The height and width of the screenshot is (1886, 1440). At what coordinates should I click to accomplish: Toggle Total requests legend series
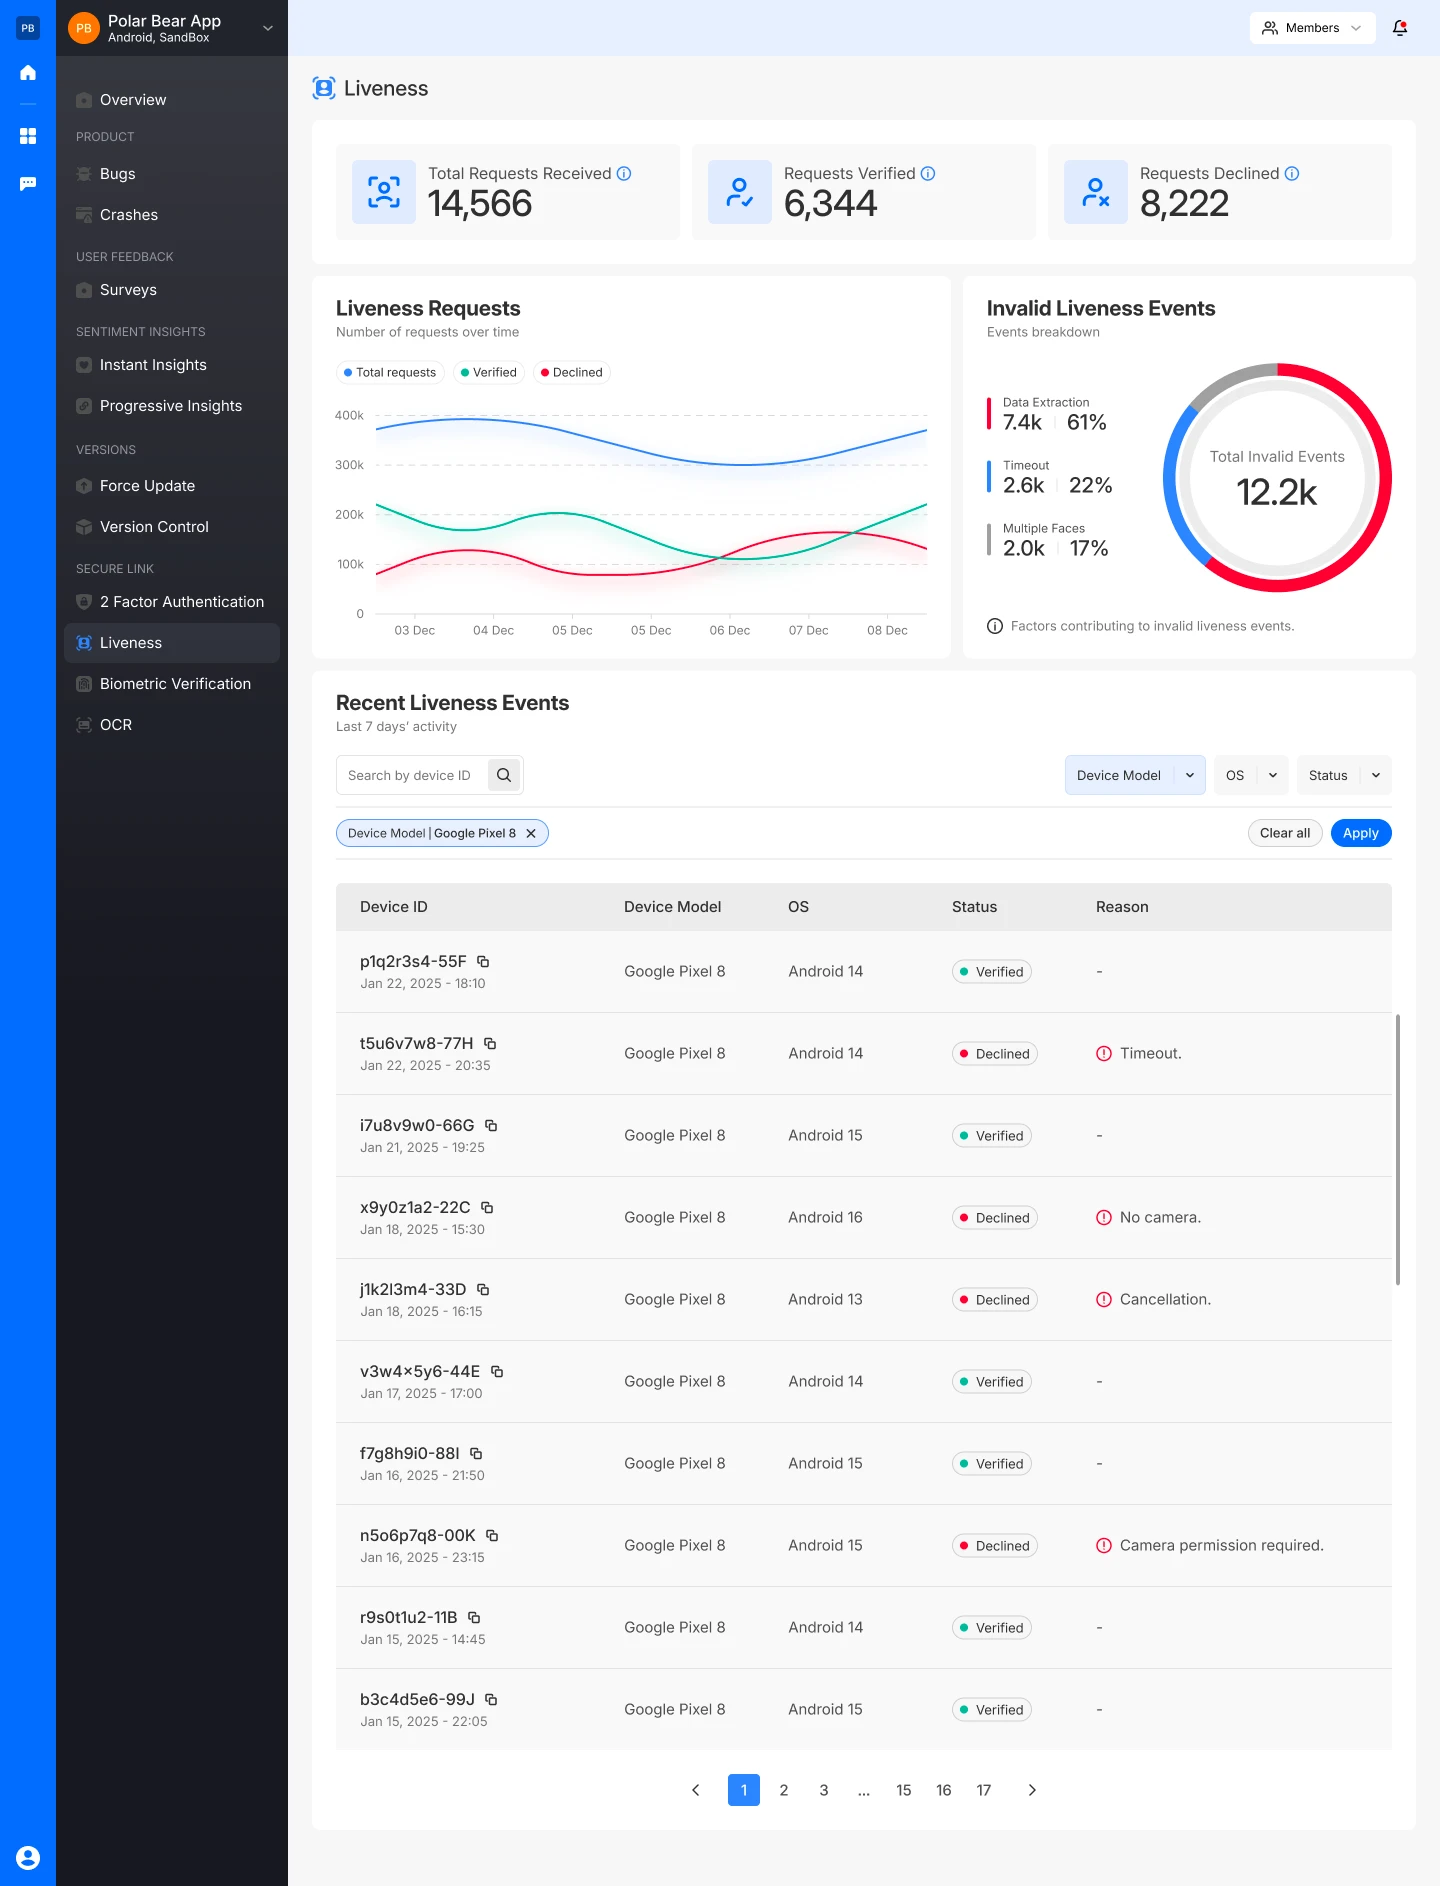point(390,372)
